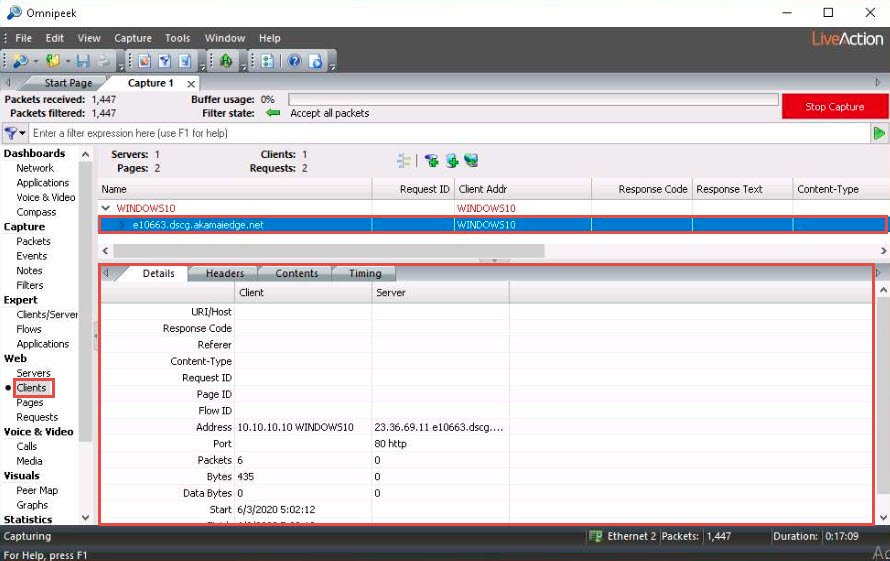The height and width of the screenshot is (561, 890).
Task: Open Web Servers view in navigation pane
Action: coord(33,373)
